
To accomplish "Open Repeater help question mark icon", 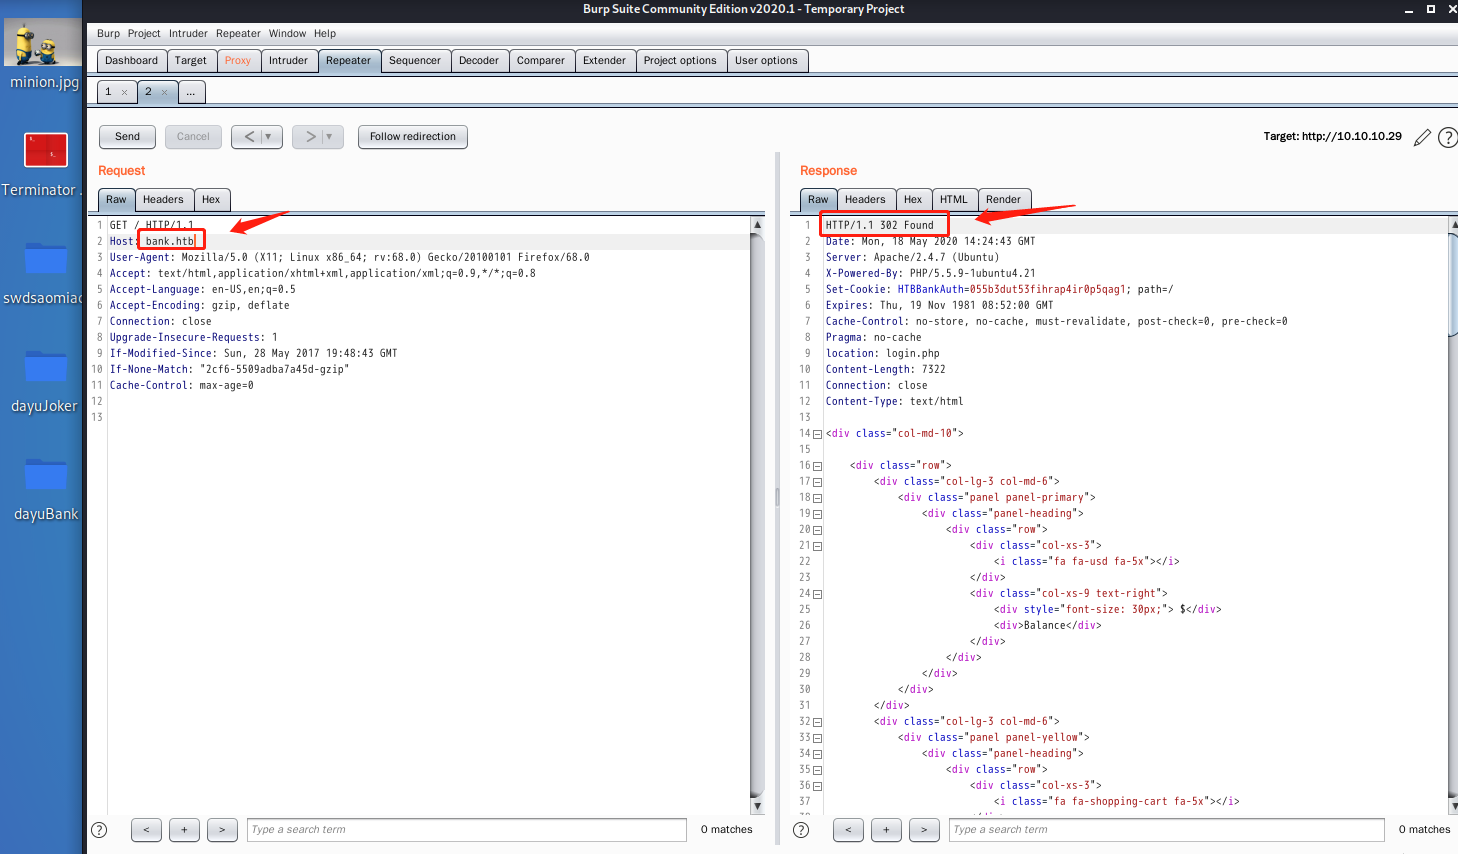I will [x=1447, y=137].
